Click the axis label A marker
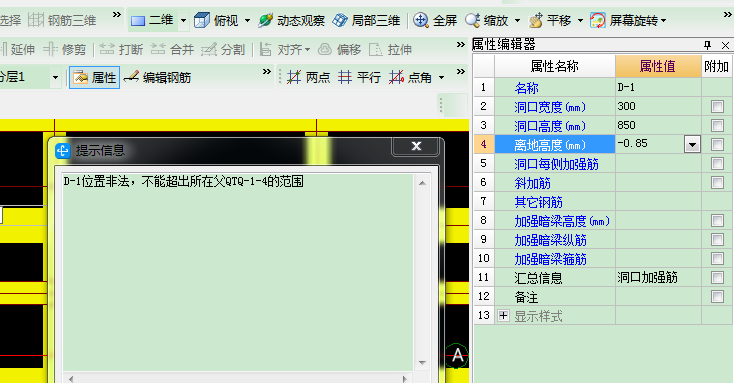734x383 pixels. point(457,355)
